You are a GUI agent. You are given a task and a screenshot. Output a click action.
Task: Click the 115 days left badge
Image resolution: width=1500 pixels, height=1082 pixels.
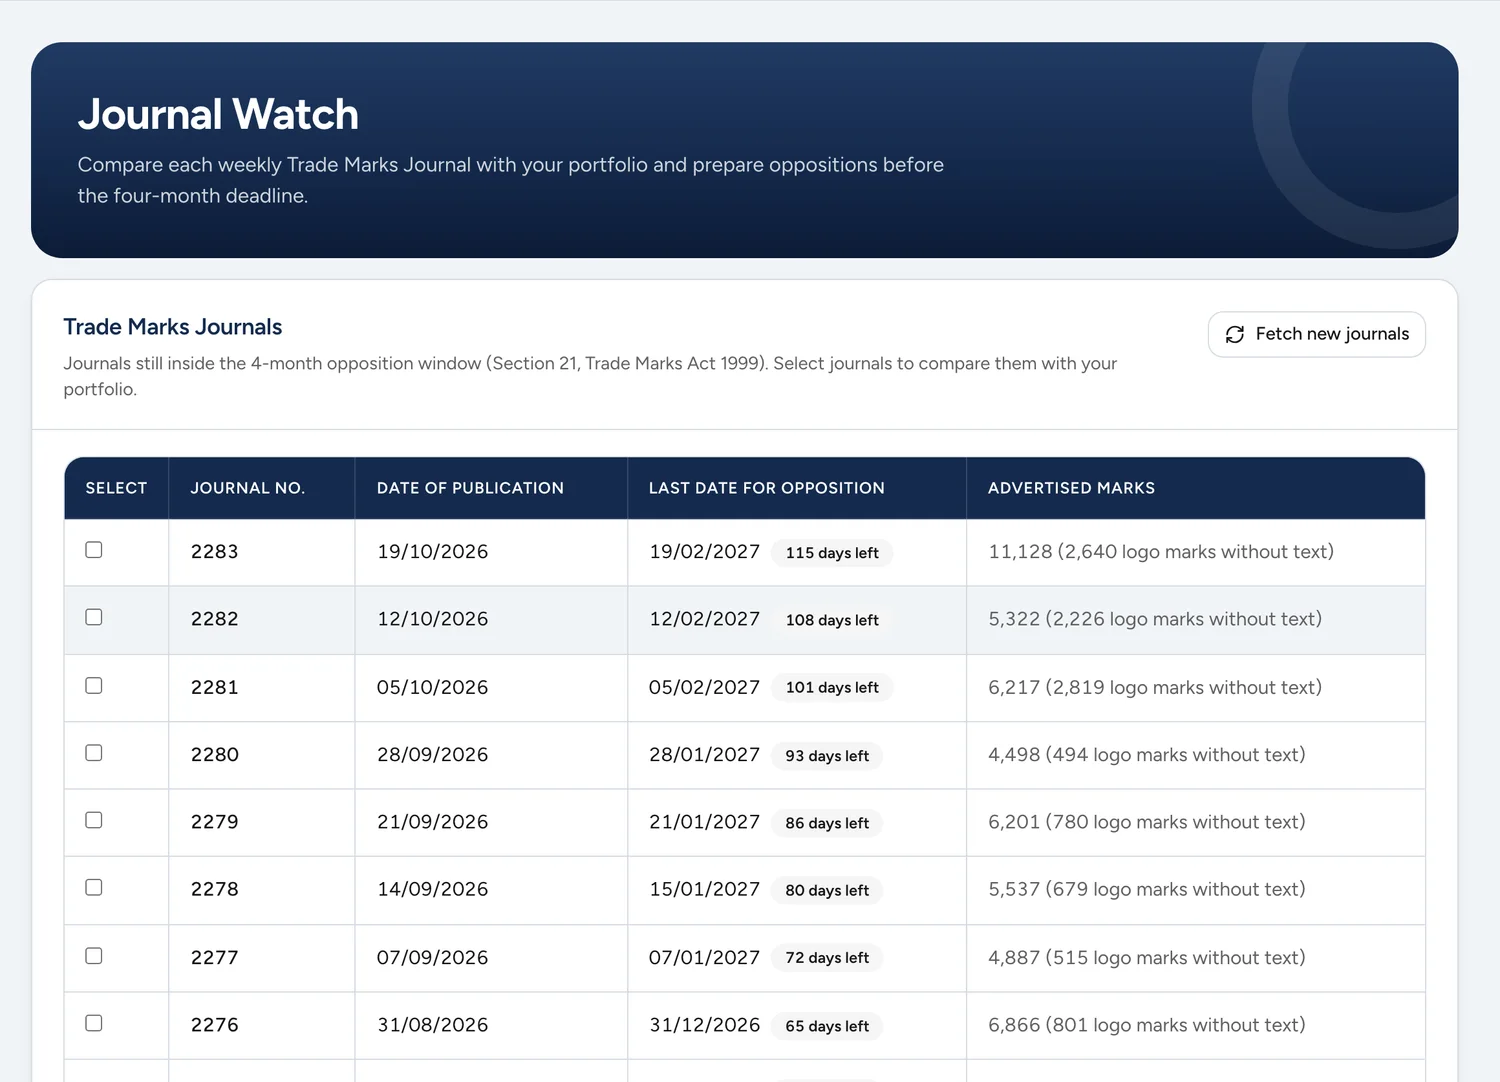pos(832,553)
